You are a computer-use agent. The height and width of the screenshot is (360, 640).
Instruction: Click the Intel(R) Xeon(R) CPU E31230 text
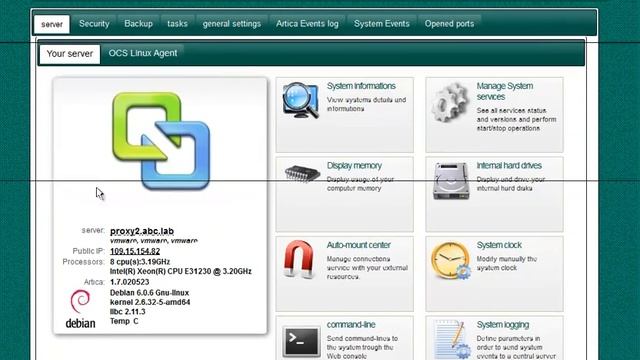(x=181, y=271)
